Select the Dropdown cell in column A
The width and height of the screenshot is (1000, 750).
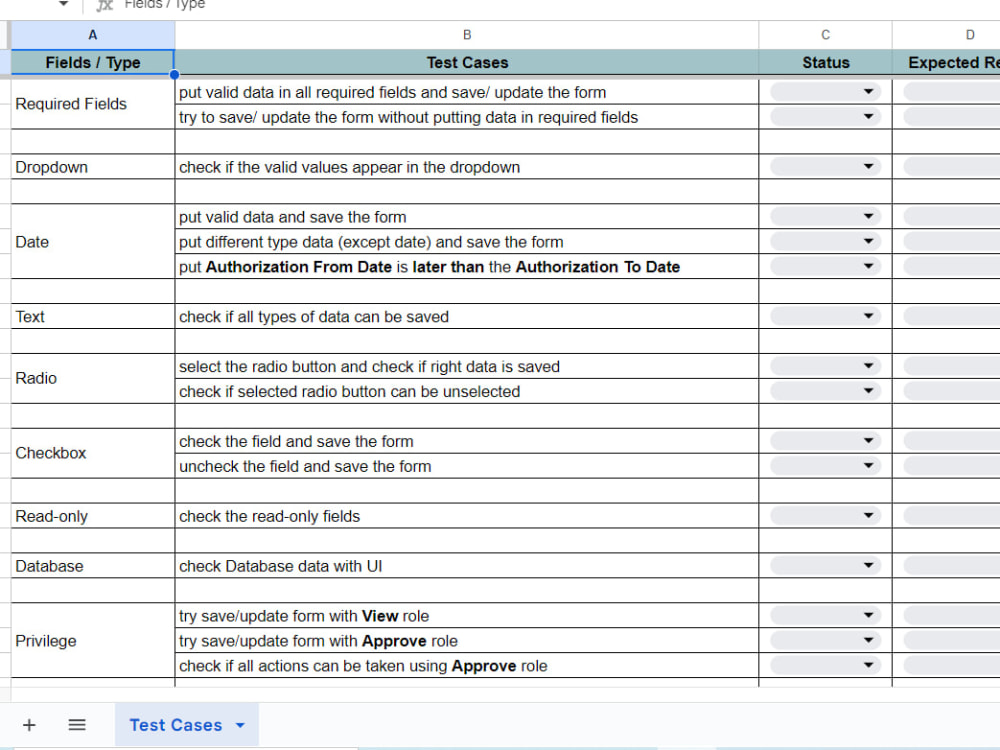(93, 167)
